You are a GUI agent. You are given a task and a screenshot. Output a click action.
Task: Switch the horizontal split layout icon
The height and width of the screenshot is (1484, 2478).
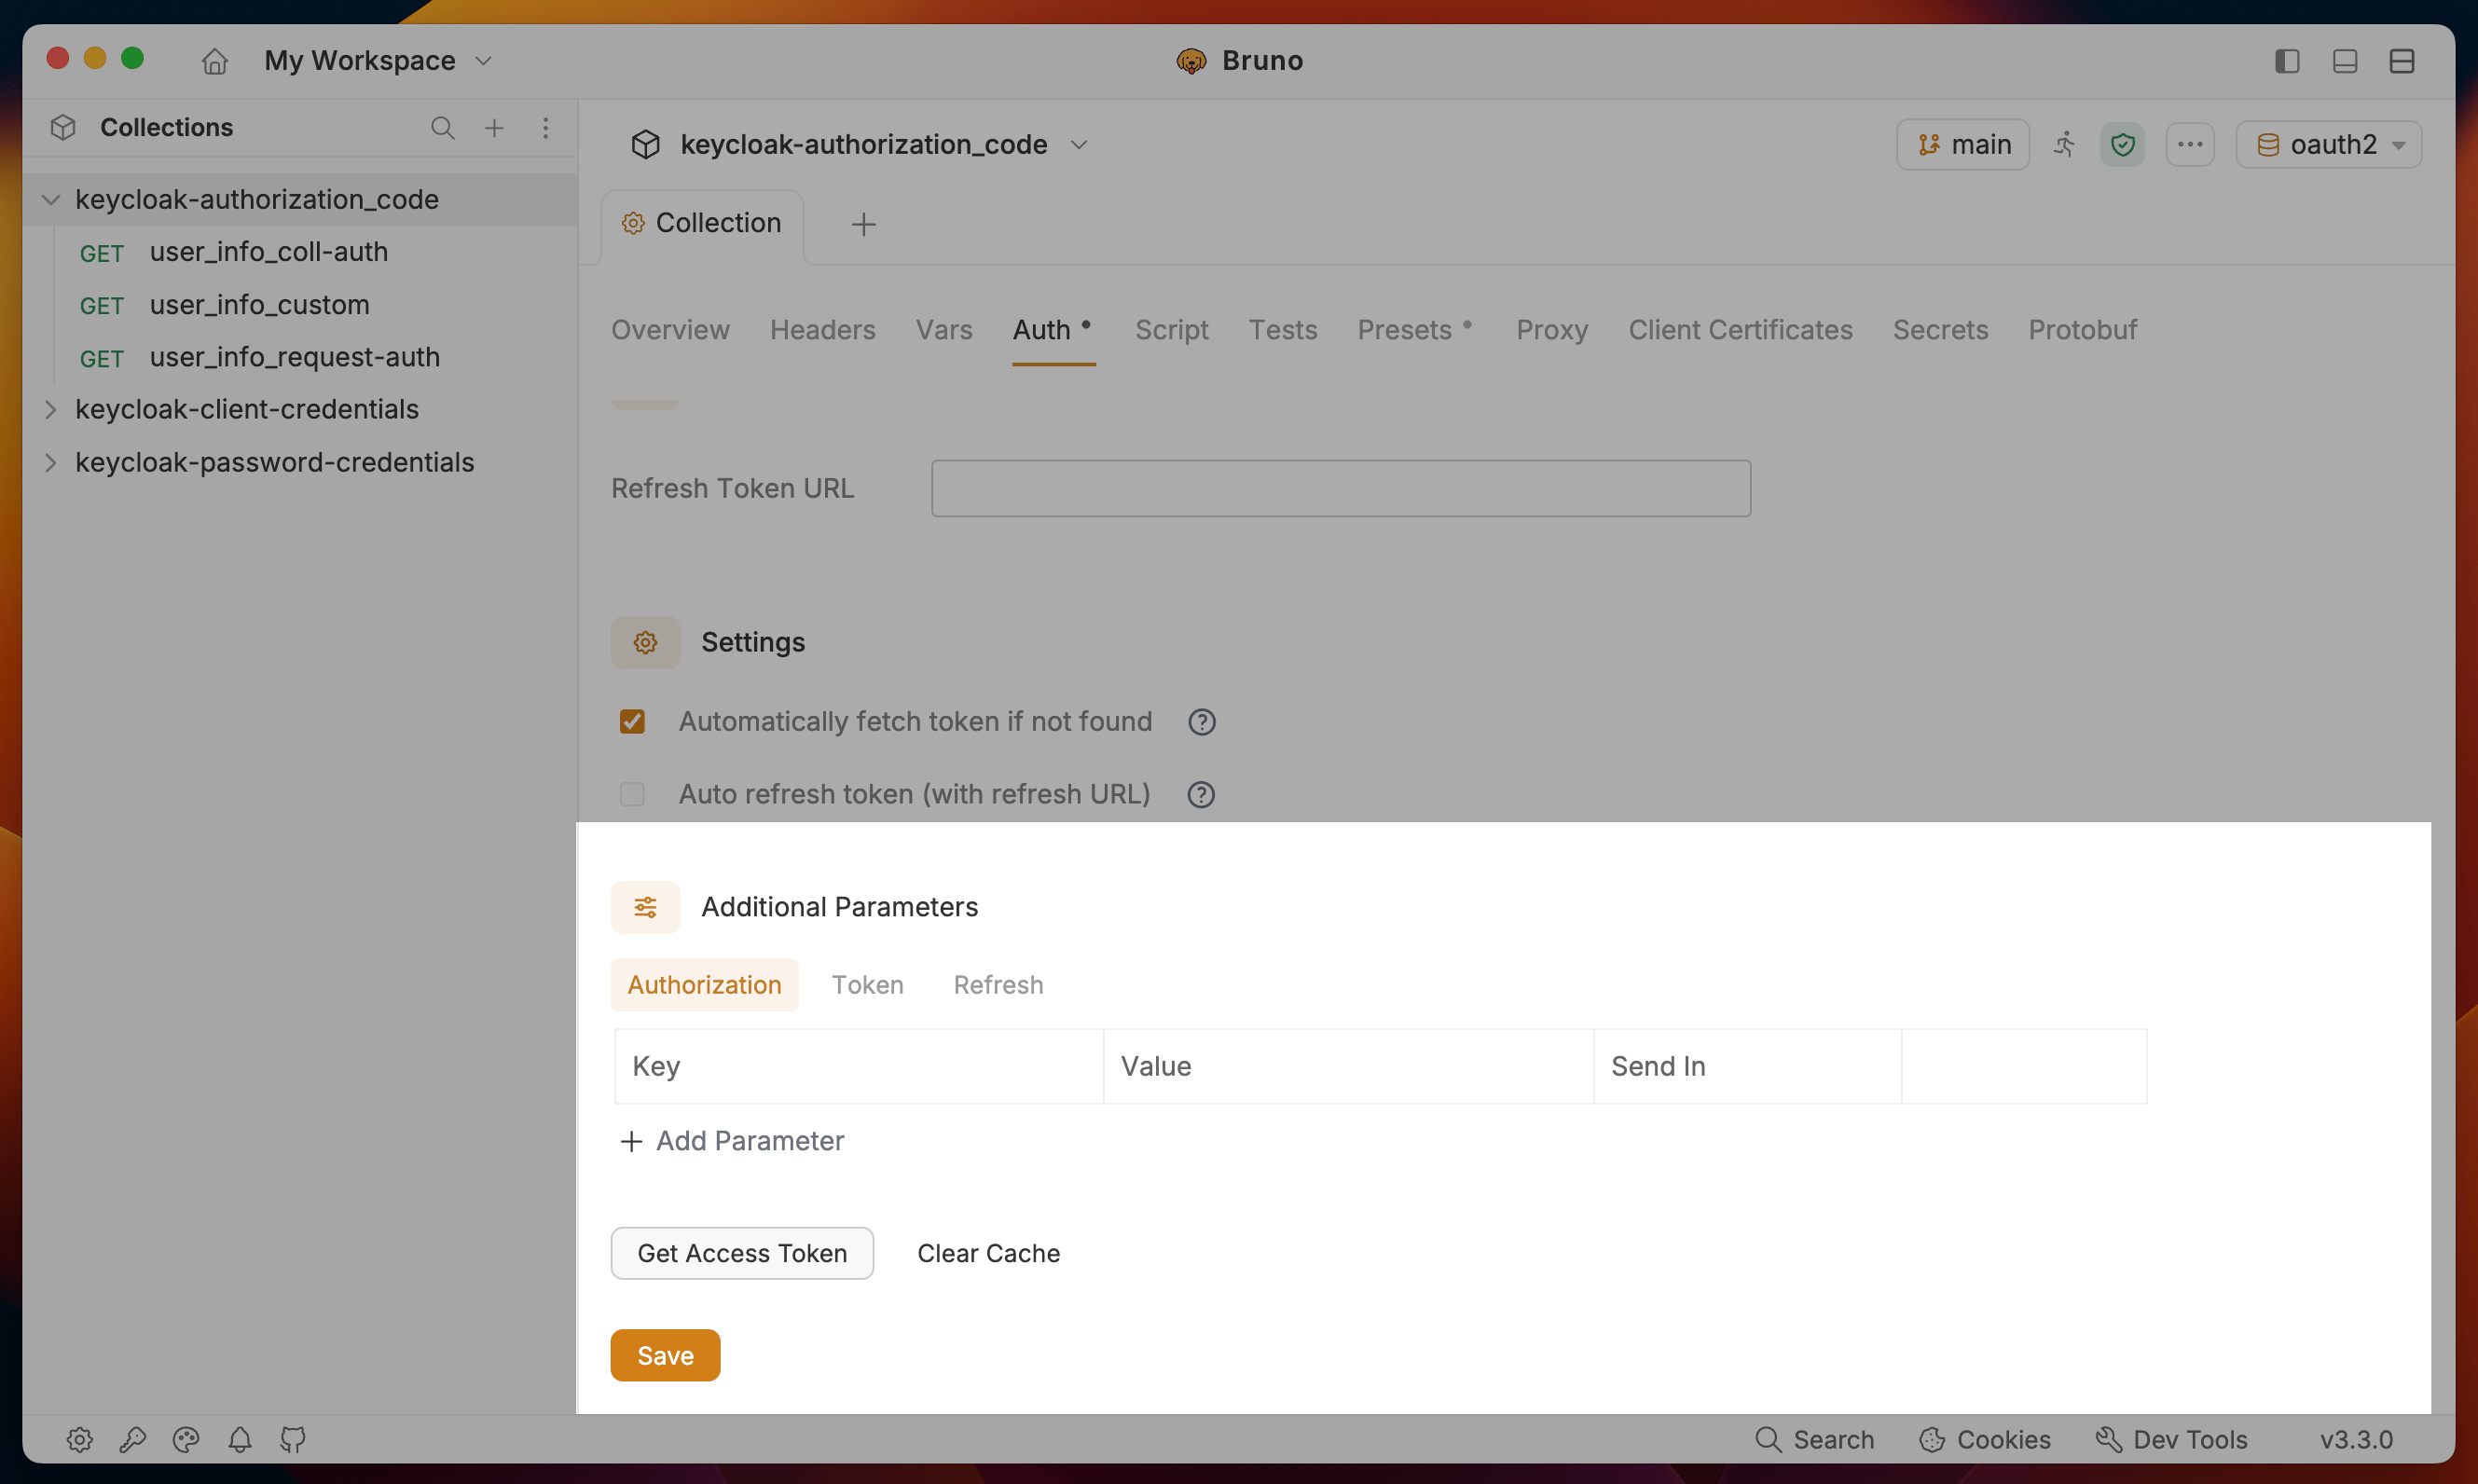pos(2402,61)
